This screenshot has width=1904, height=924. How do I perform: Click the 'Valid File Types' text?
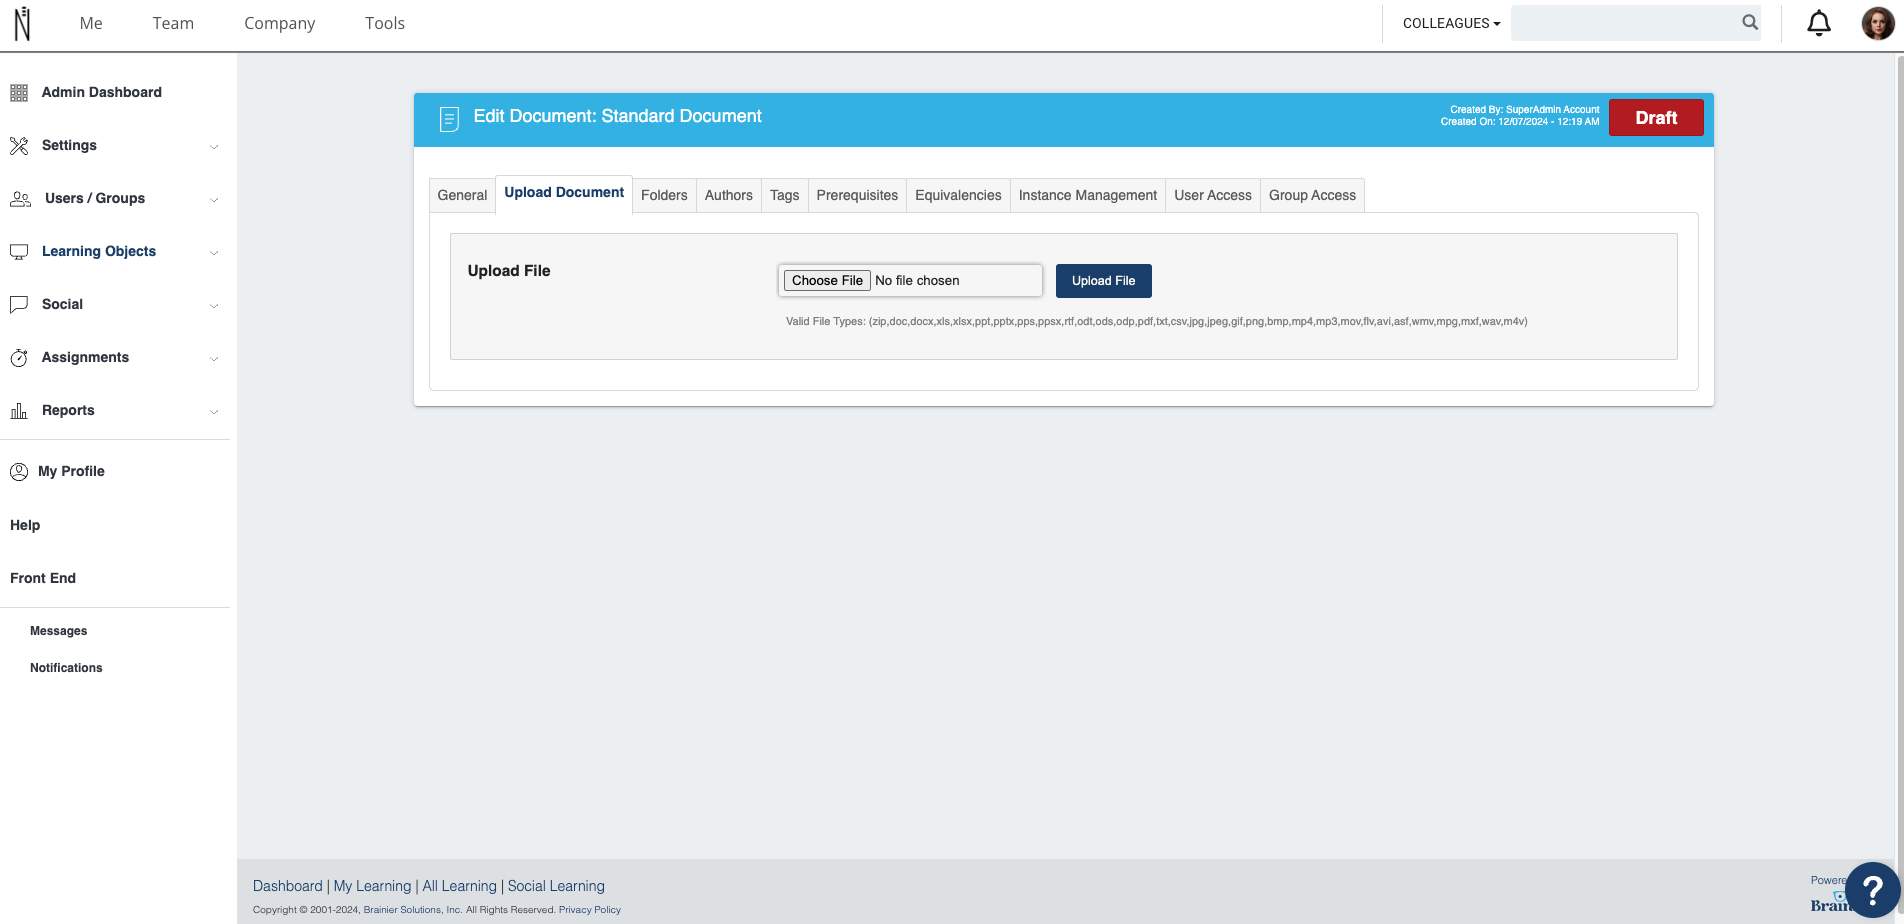click(x=1156, y=322)
